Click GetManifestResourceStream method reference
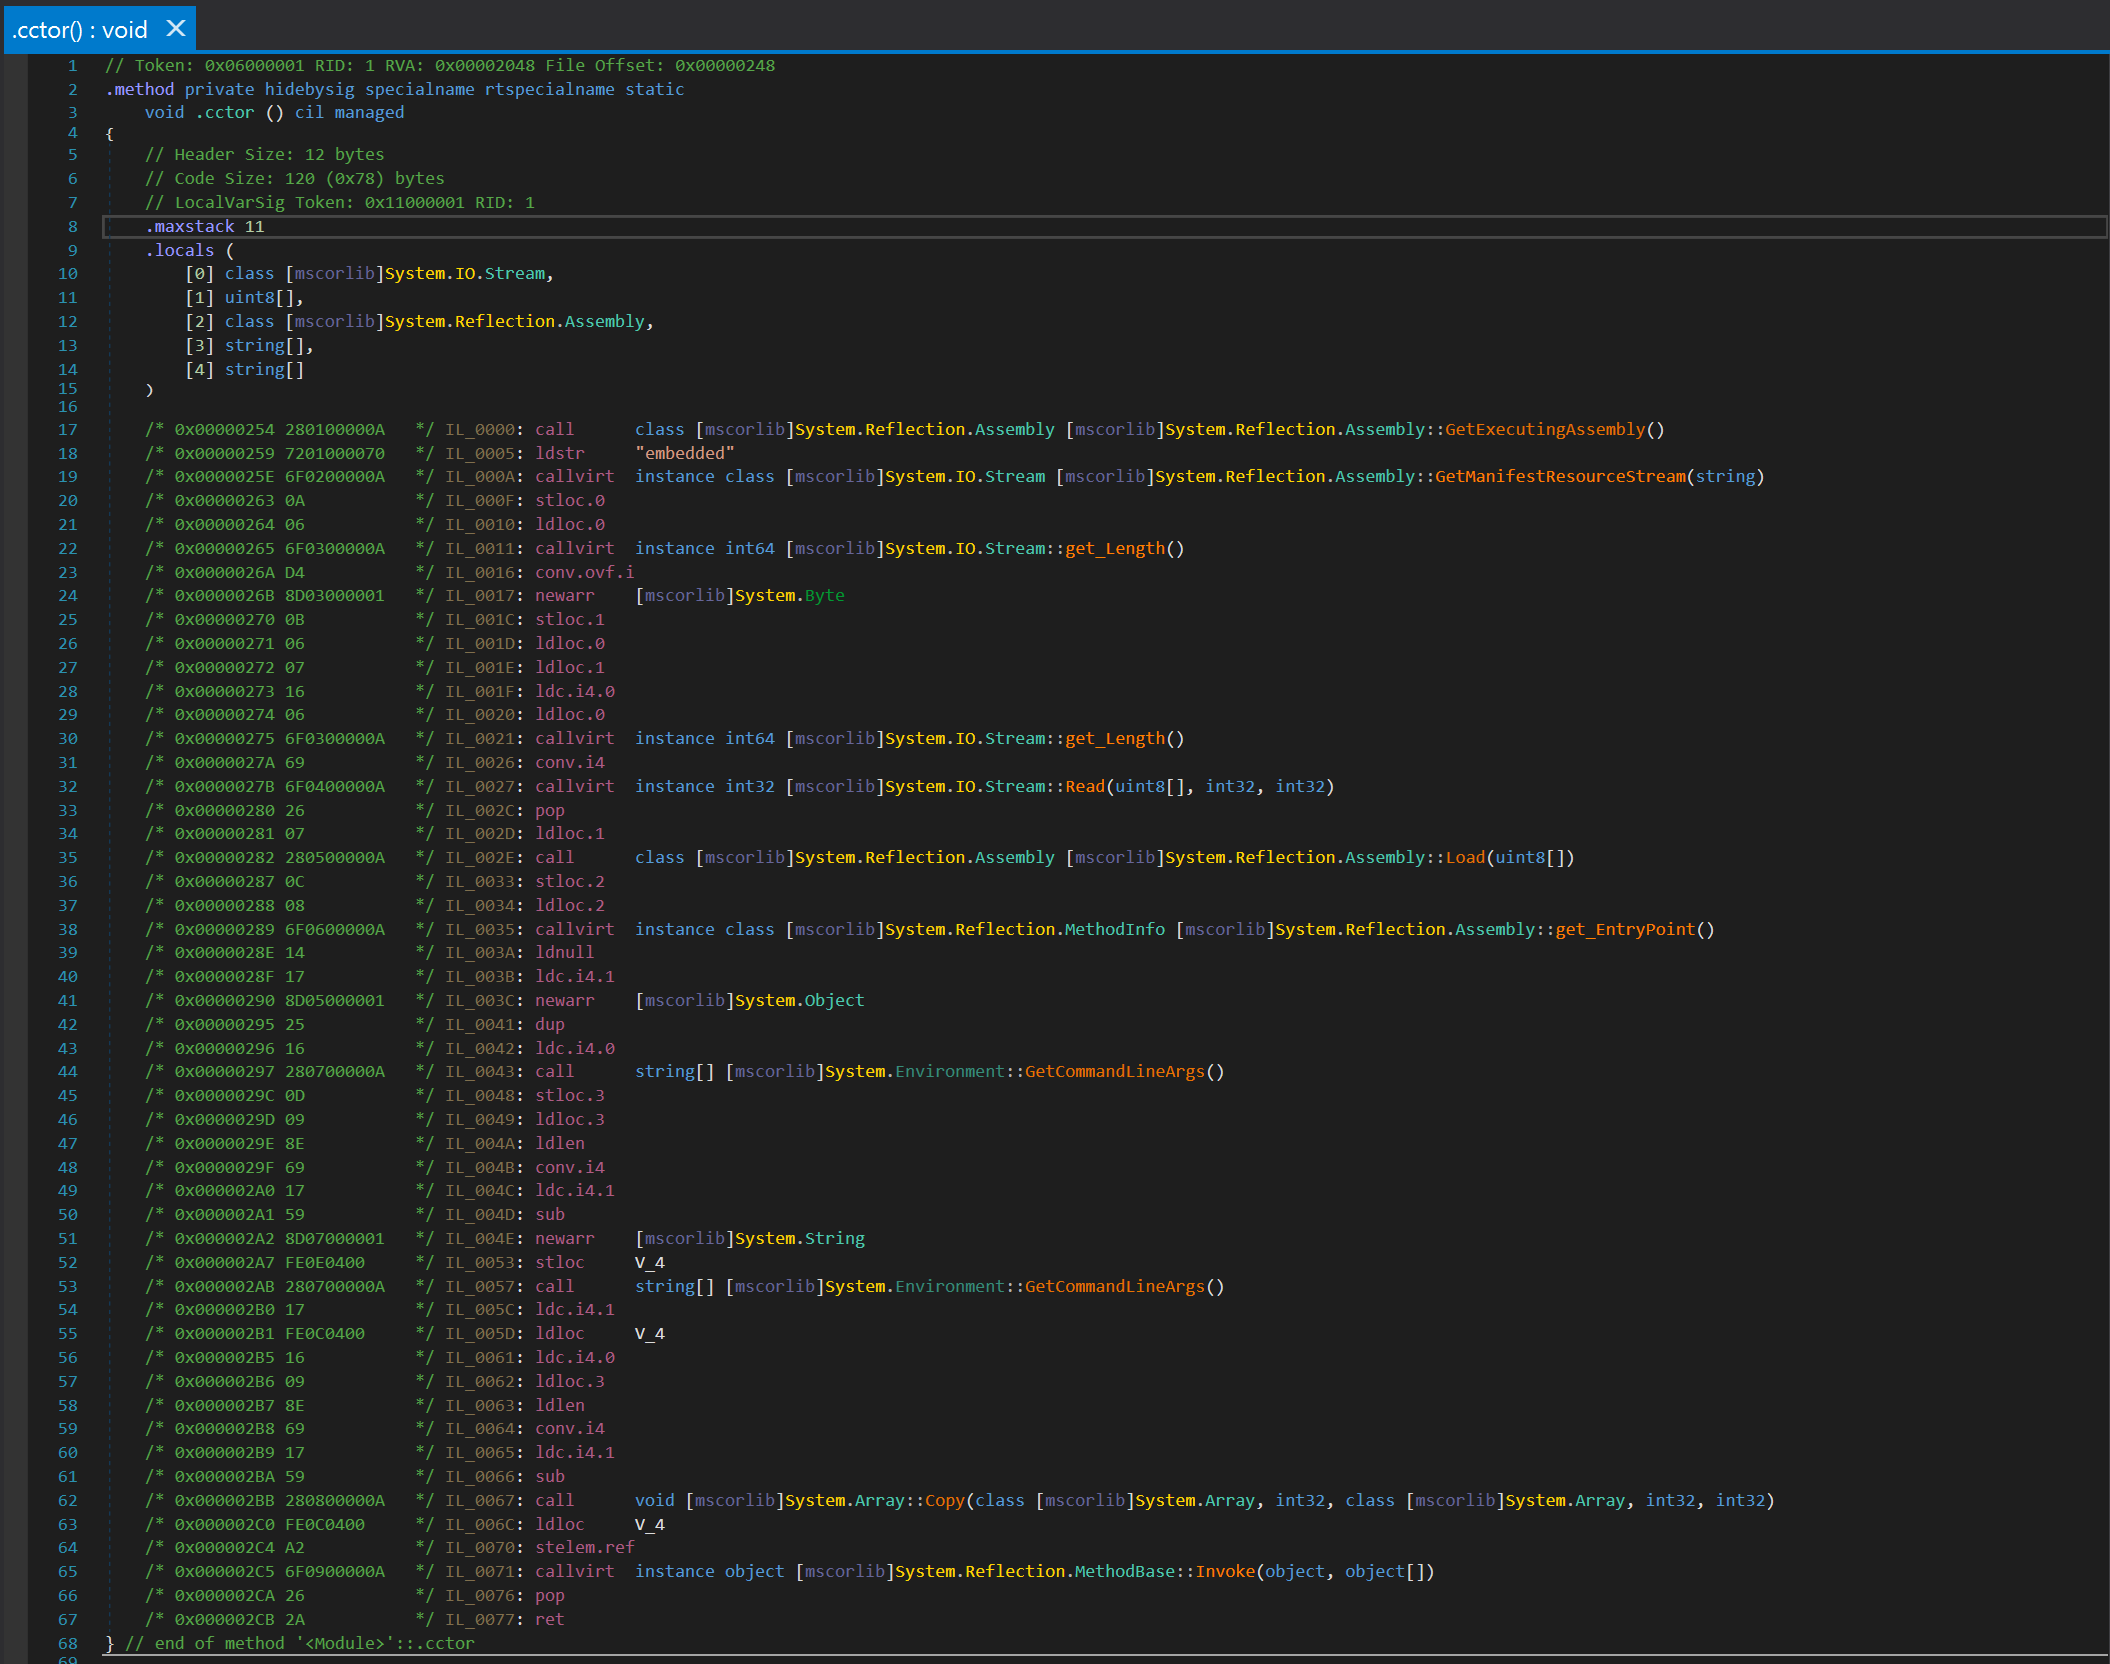Screen dimensions: 2110x1664 pyautogui.click(x=1560, y=476)
